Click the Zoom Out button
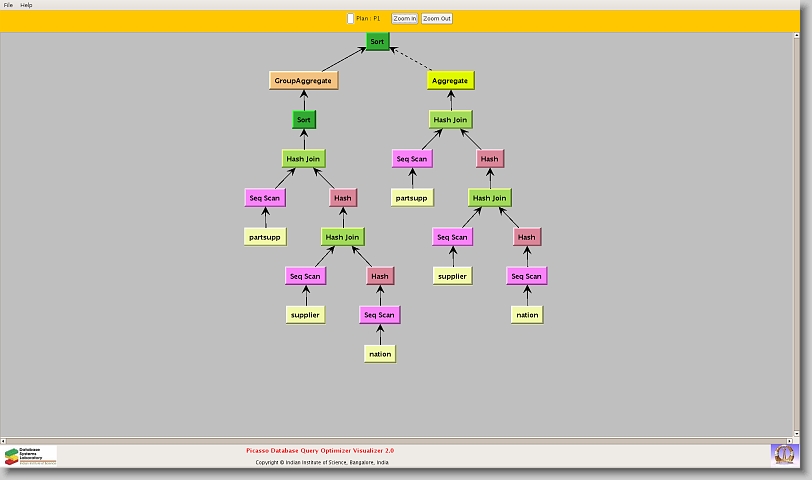The width and height of the screenshot is (812, 480). coord(437,18)
